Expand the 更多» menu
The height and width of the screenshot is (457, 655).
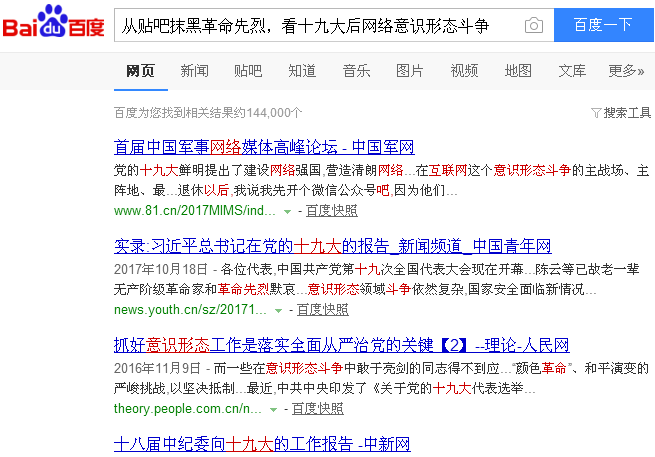tap(626, 71)
